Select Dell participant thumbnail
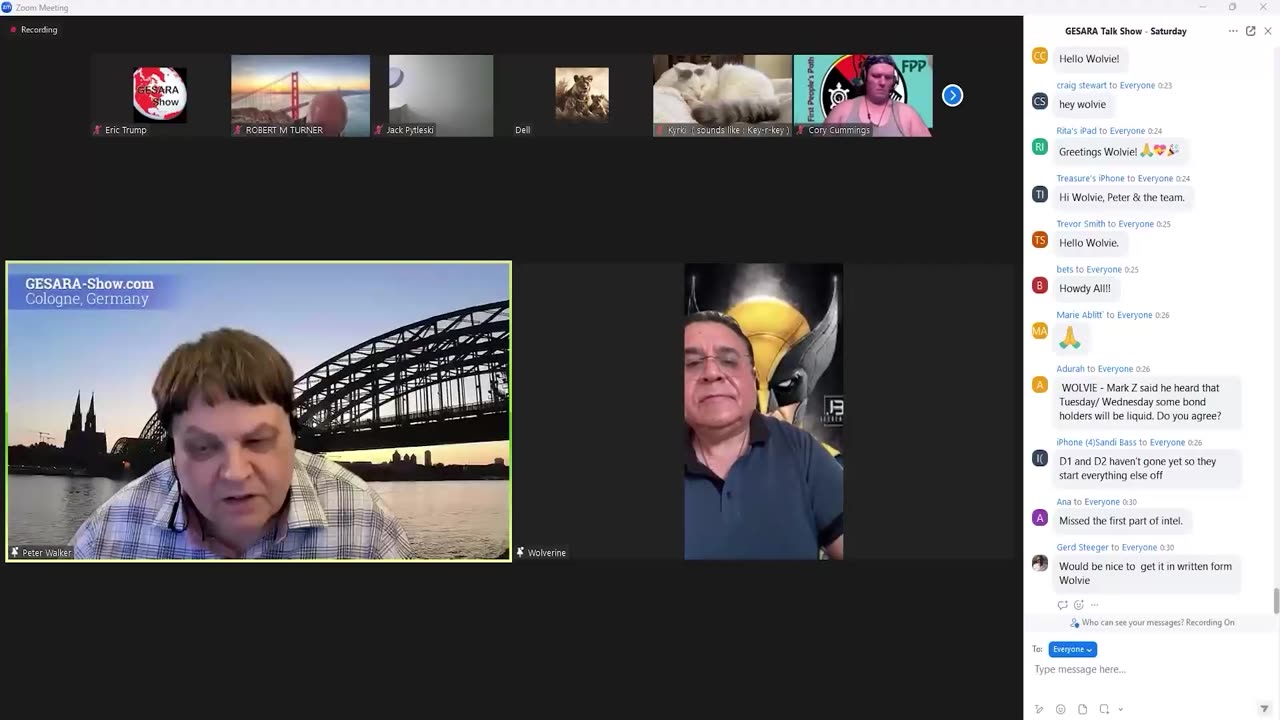 581,95
